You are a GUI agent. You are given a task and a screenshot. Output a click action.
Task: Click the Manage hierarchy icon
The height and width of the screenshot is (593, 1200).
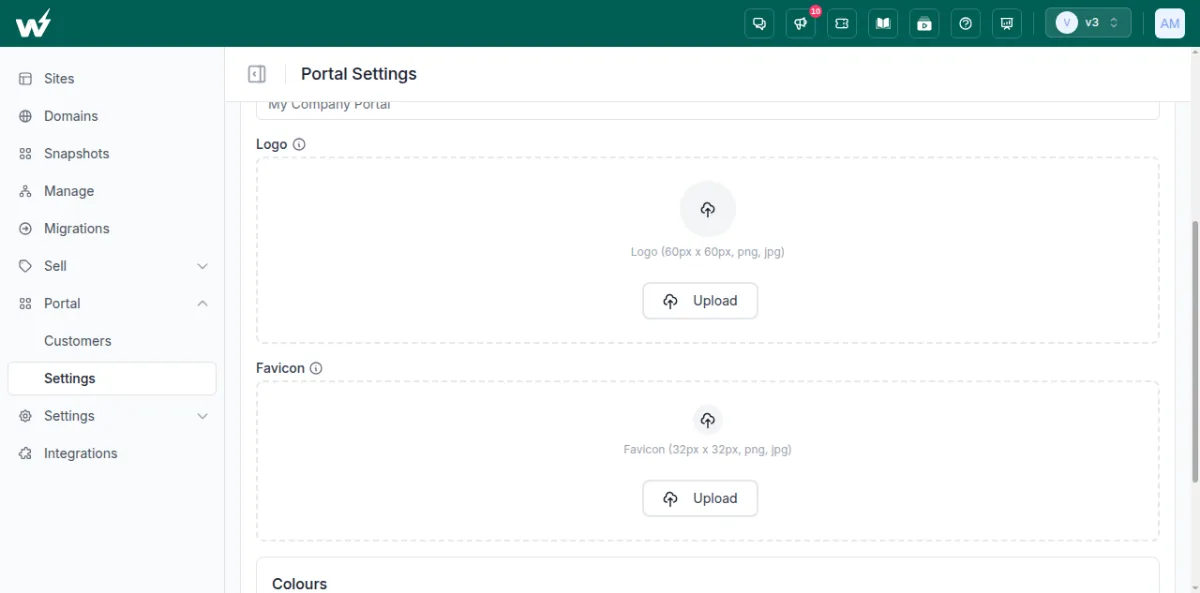pos(26,191)
